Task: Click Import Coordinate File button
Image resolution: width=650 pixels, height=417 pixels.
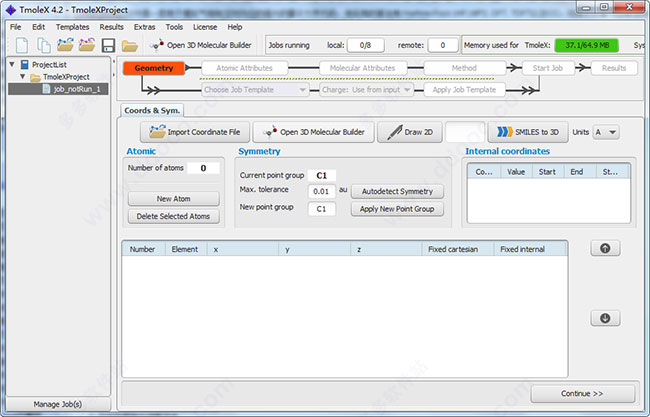Action: 195,132
